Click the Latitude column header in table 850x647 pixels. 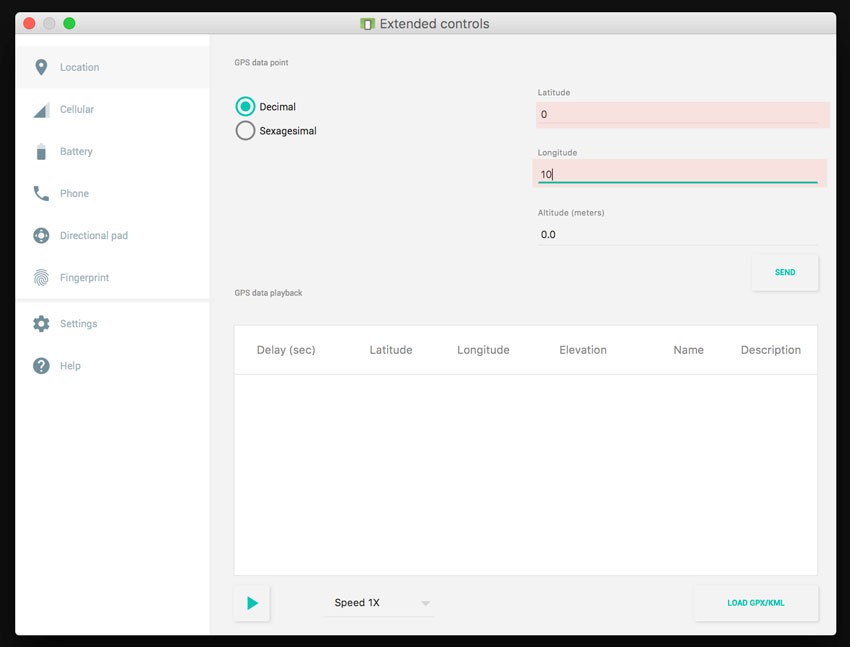point(391,350)
